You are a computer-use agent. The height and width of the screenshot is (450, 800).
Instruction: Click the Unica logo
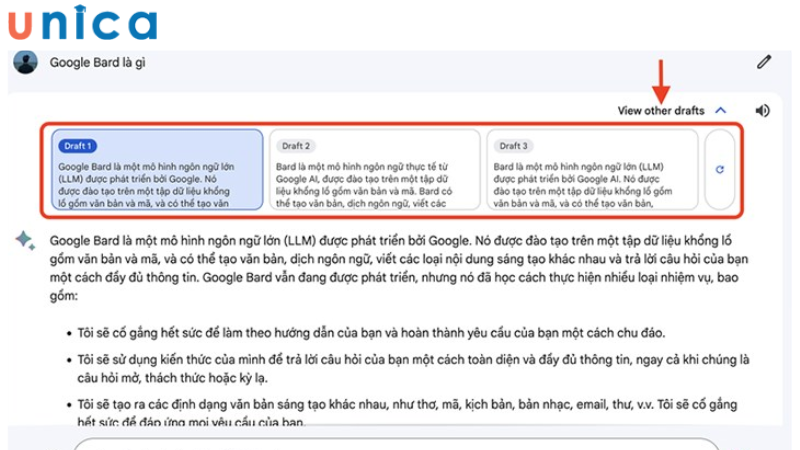pos(82,23)
